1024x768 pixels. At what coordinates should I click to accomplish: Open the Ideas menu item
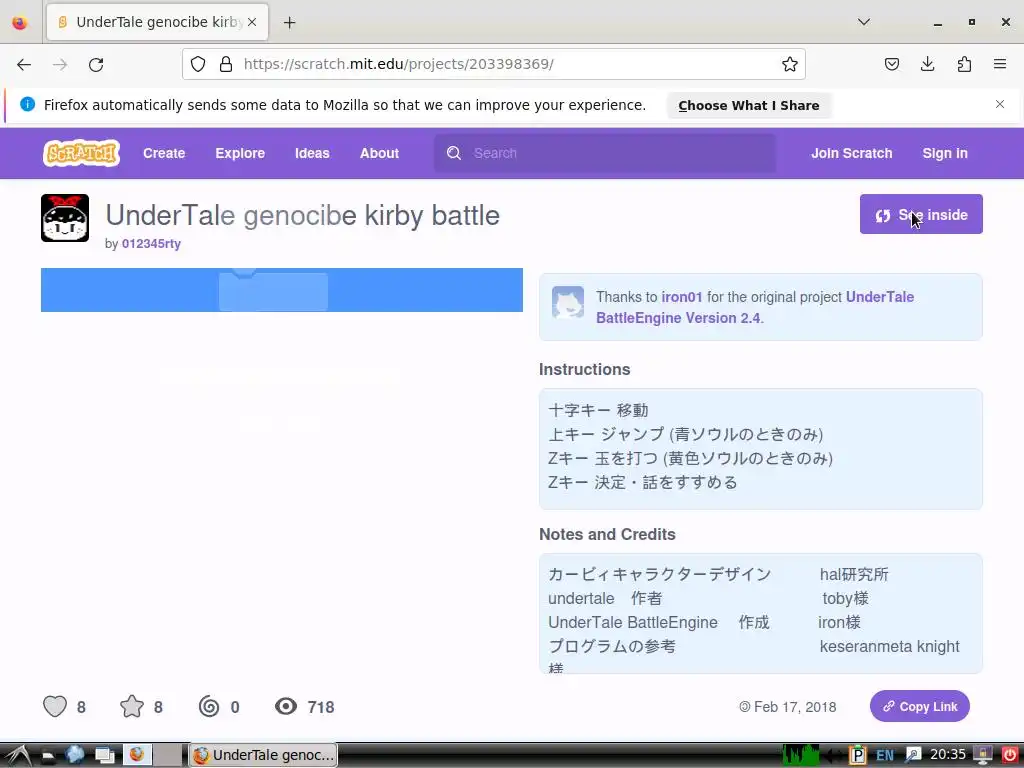coord(312,153)
